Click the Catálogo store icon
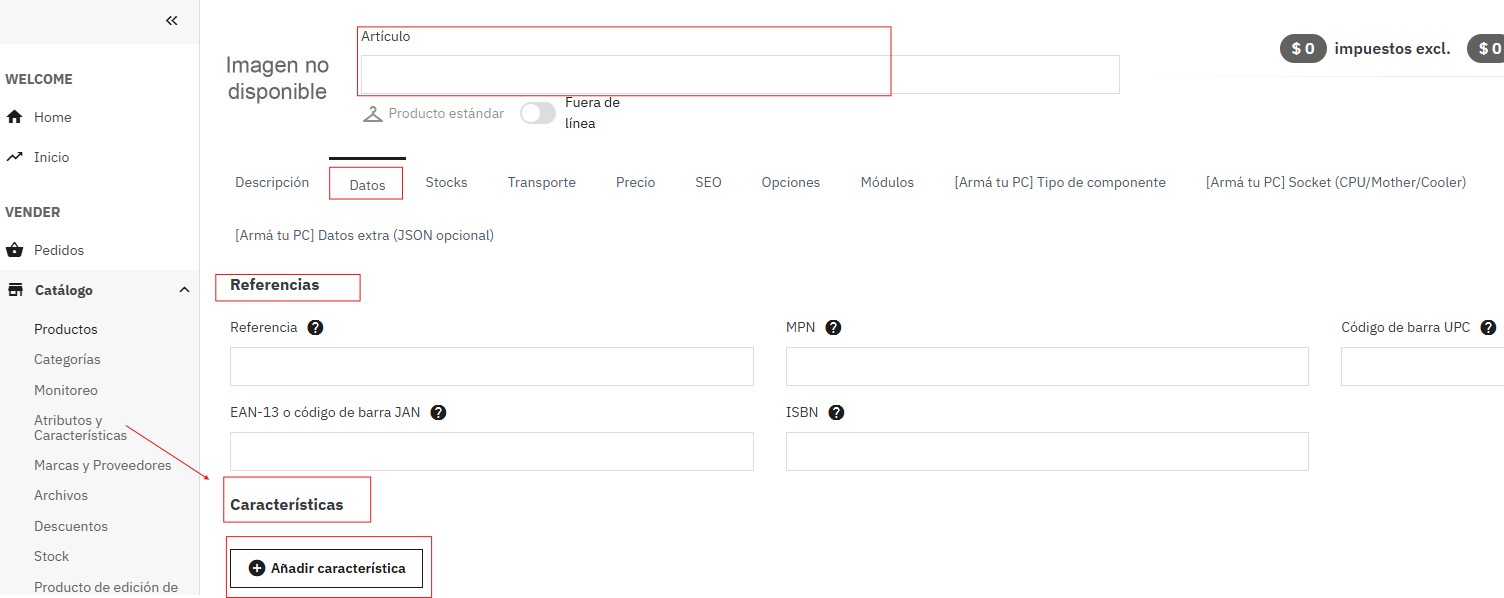 15,290
